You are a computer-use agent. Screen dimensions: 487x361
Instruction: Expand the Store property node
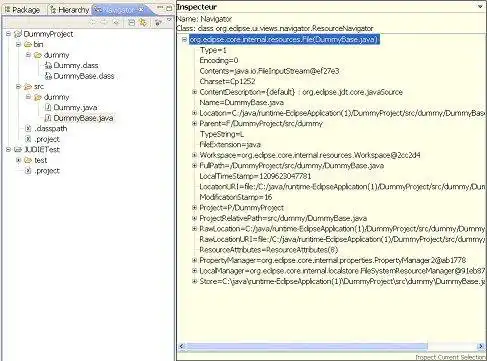coord(194,281)
